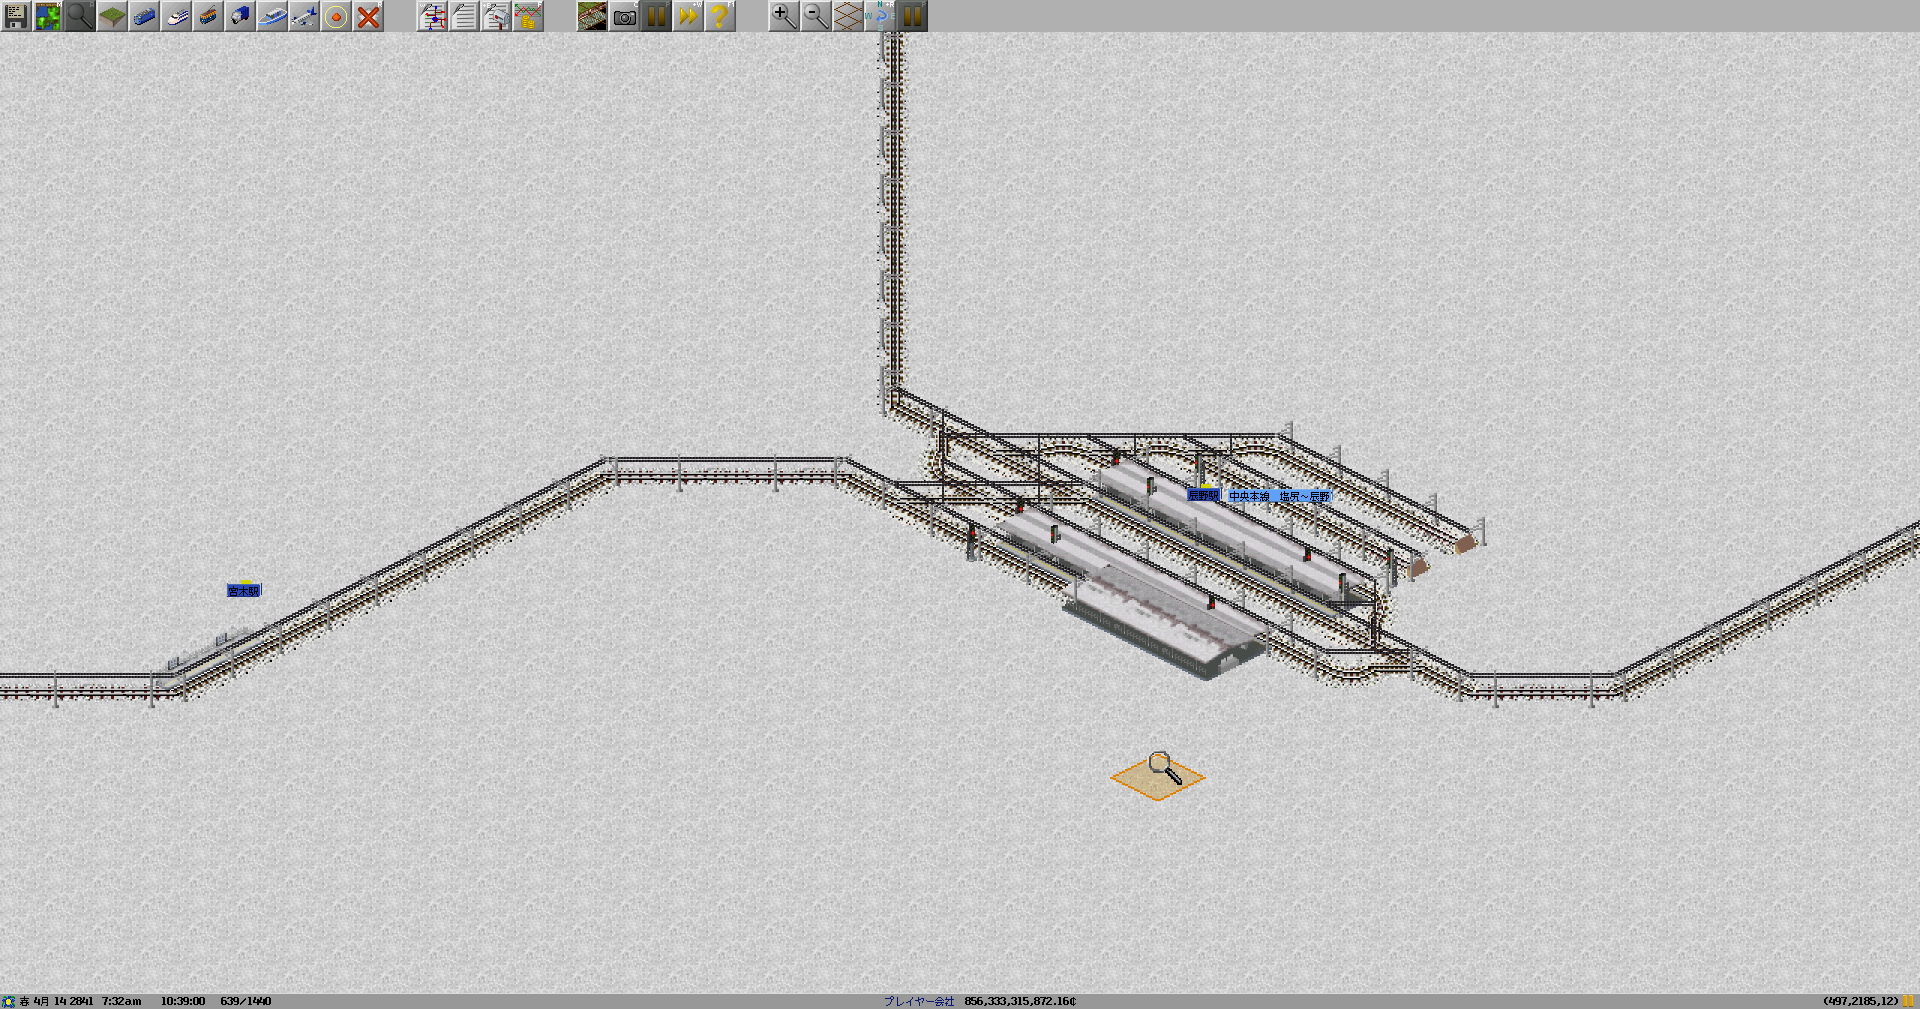The height and width of the screenshot is (1009, 1920).
Task: Click the 10:39:00 clock readout
Action: coord(183,1001)
